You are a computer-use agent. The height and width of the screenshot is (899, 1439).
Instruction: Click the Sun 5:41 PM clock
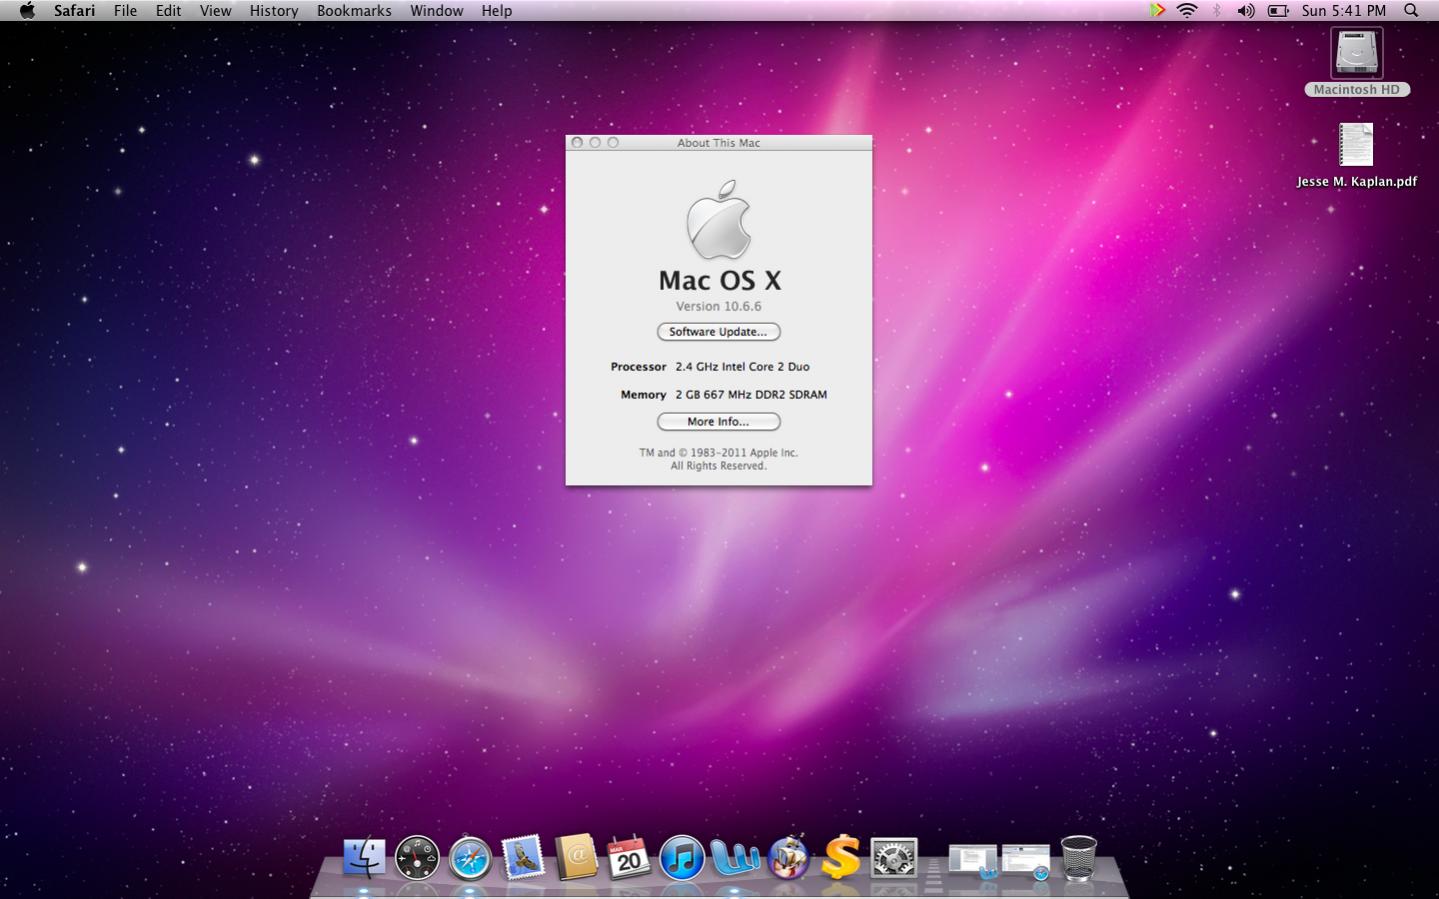(x=1343, y=10)
